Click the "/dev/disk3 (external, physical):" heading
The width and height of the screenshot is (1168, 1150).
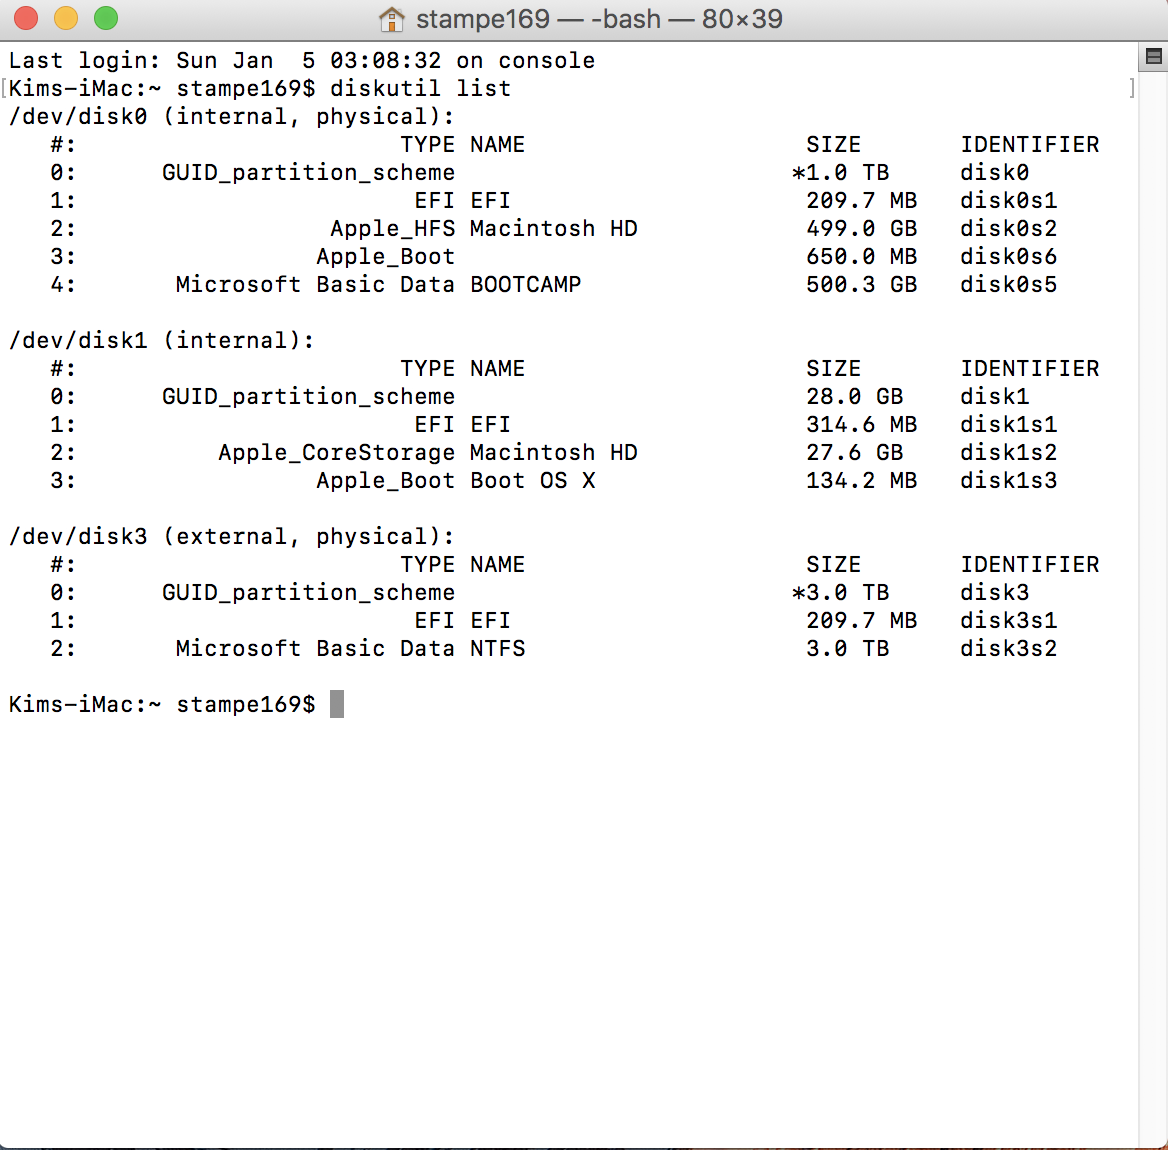[232, 536]
